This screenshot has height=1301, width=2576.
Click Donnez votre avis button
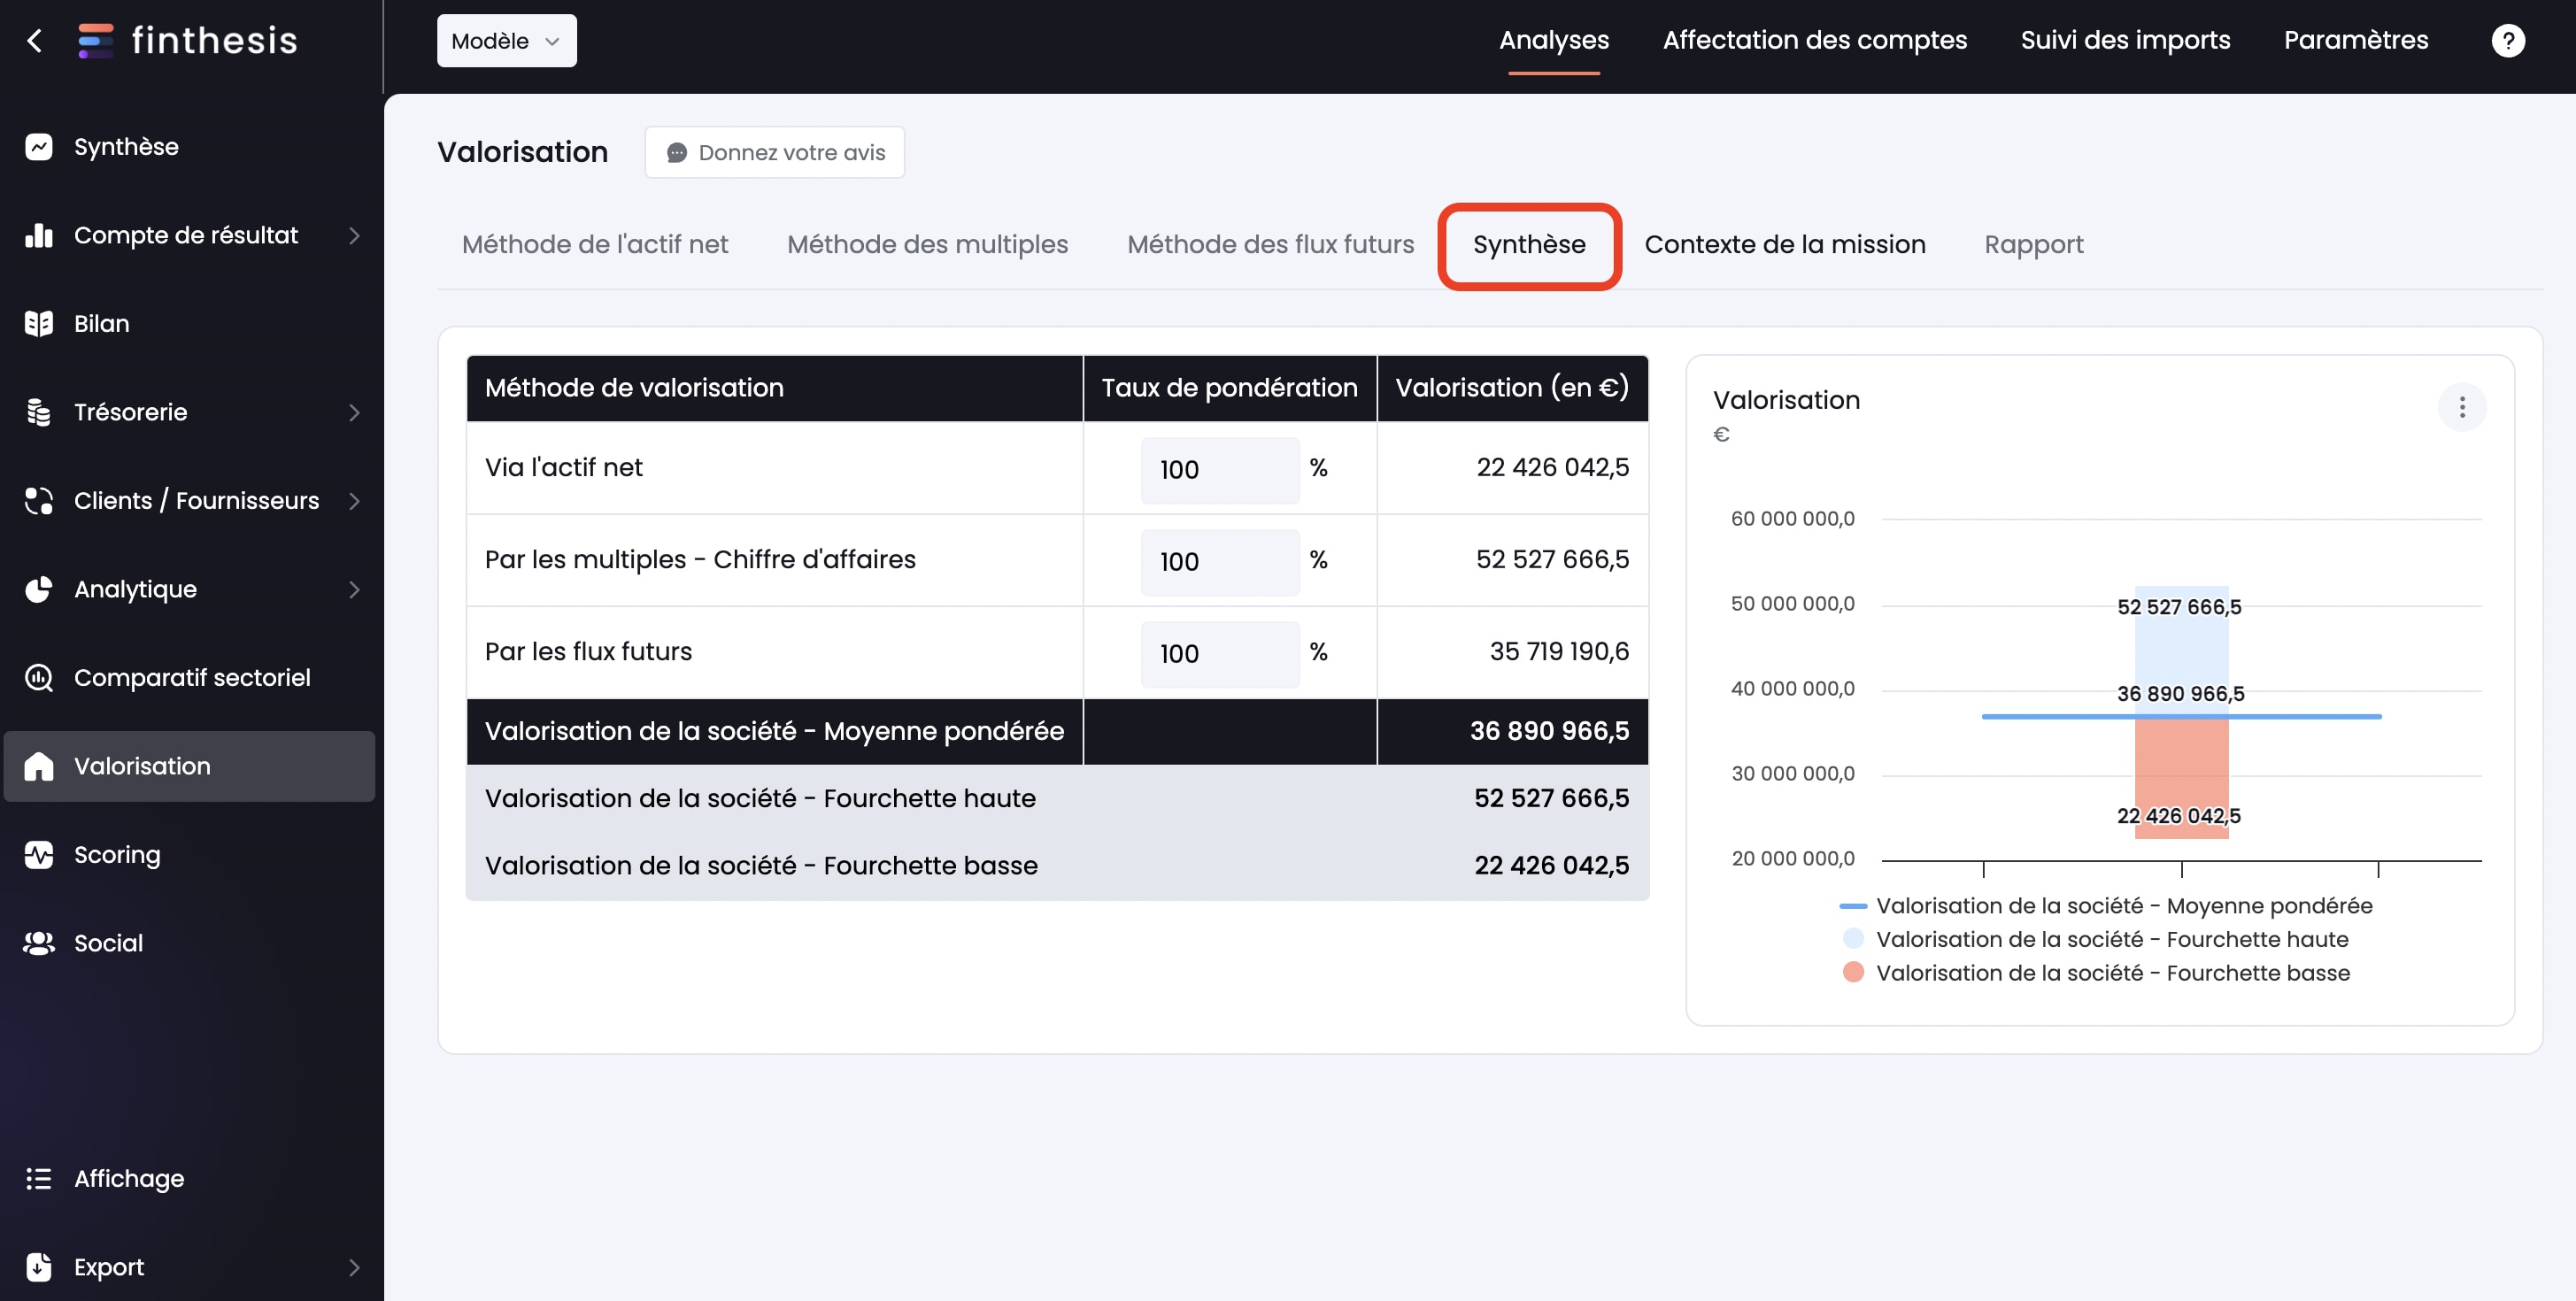(x=775, y=153)
